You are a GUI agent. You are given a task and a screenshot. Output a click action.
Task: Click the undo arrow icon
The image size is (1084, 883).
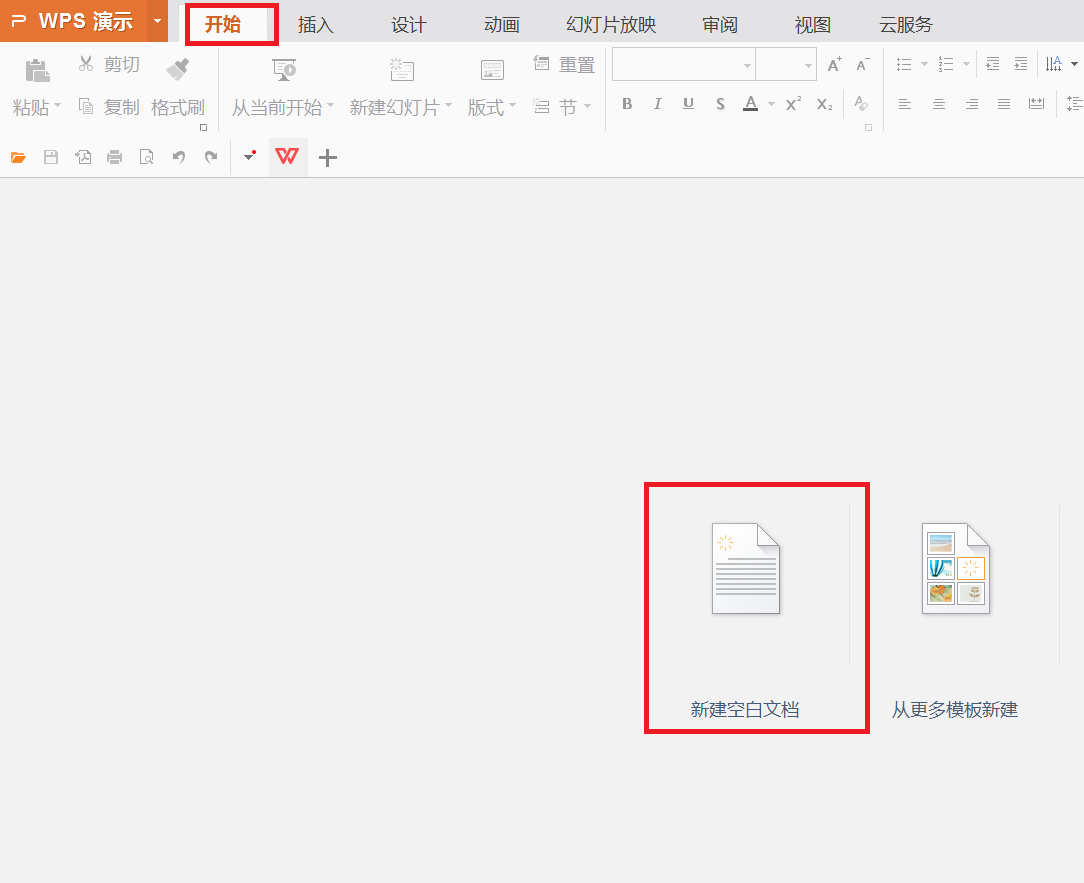[179, 157]
